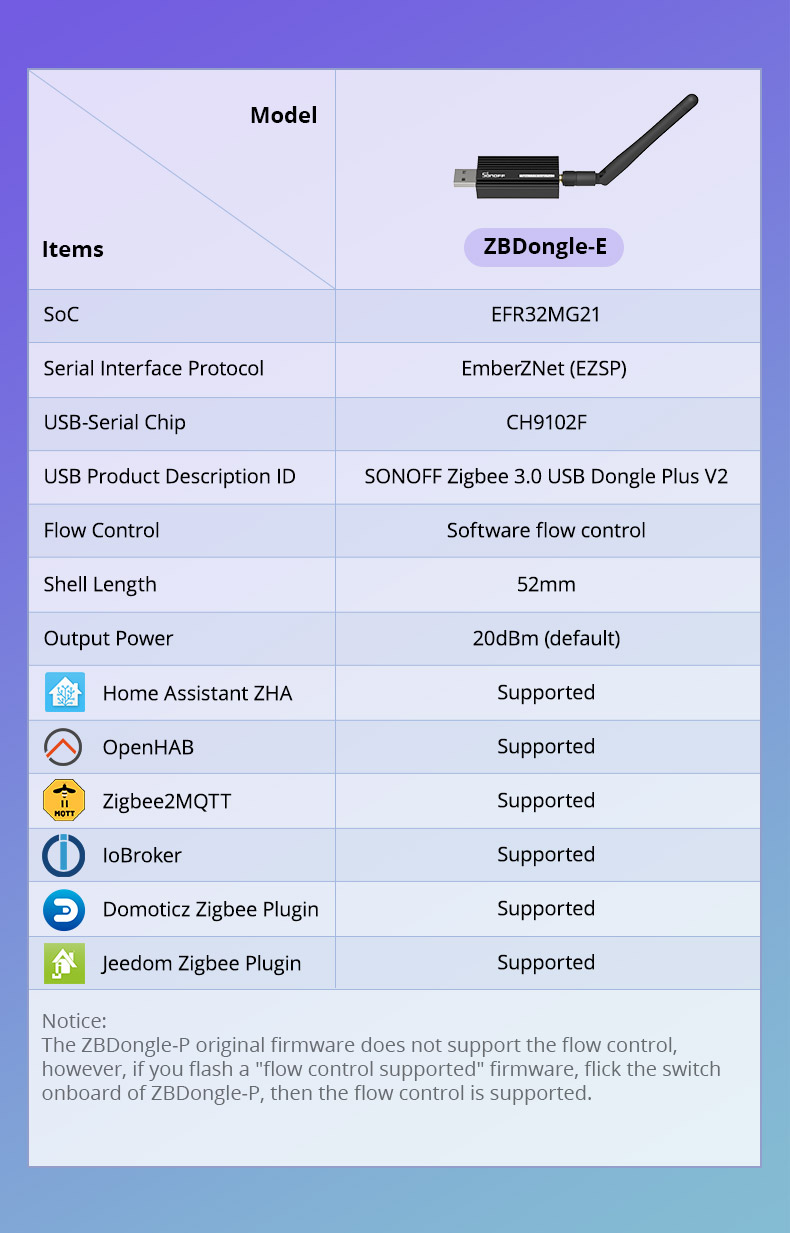Click the USB Product Description ID label
This screenshot has height=1233, width=790.
pyautogui.click(x=170, y=476)
